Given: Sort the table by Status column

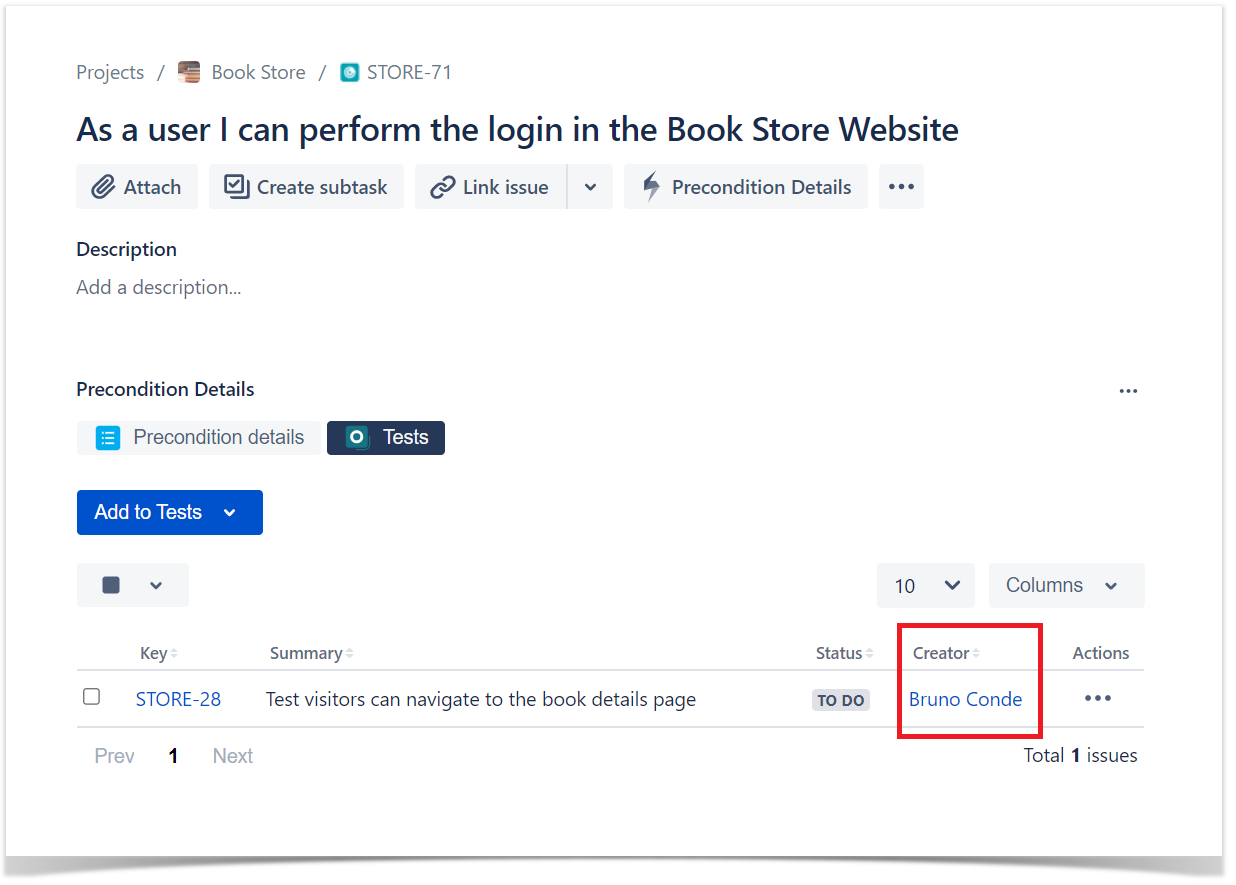Looking at the screenshot, I should coord(845,653).
